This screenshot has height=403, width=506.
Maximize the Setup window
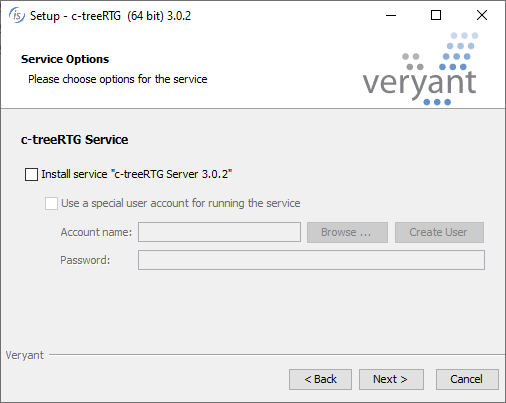coord(436,15)
